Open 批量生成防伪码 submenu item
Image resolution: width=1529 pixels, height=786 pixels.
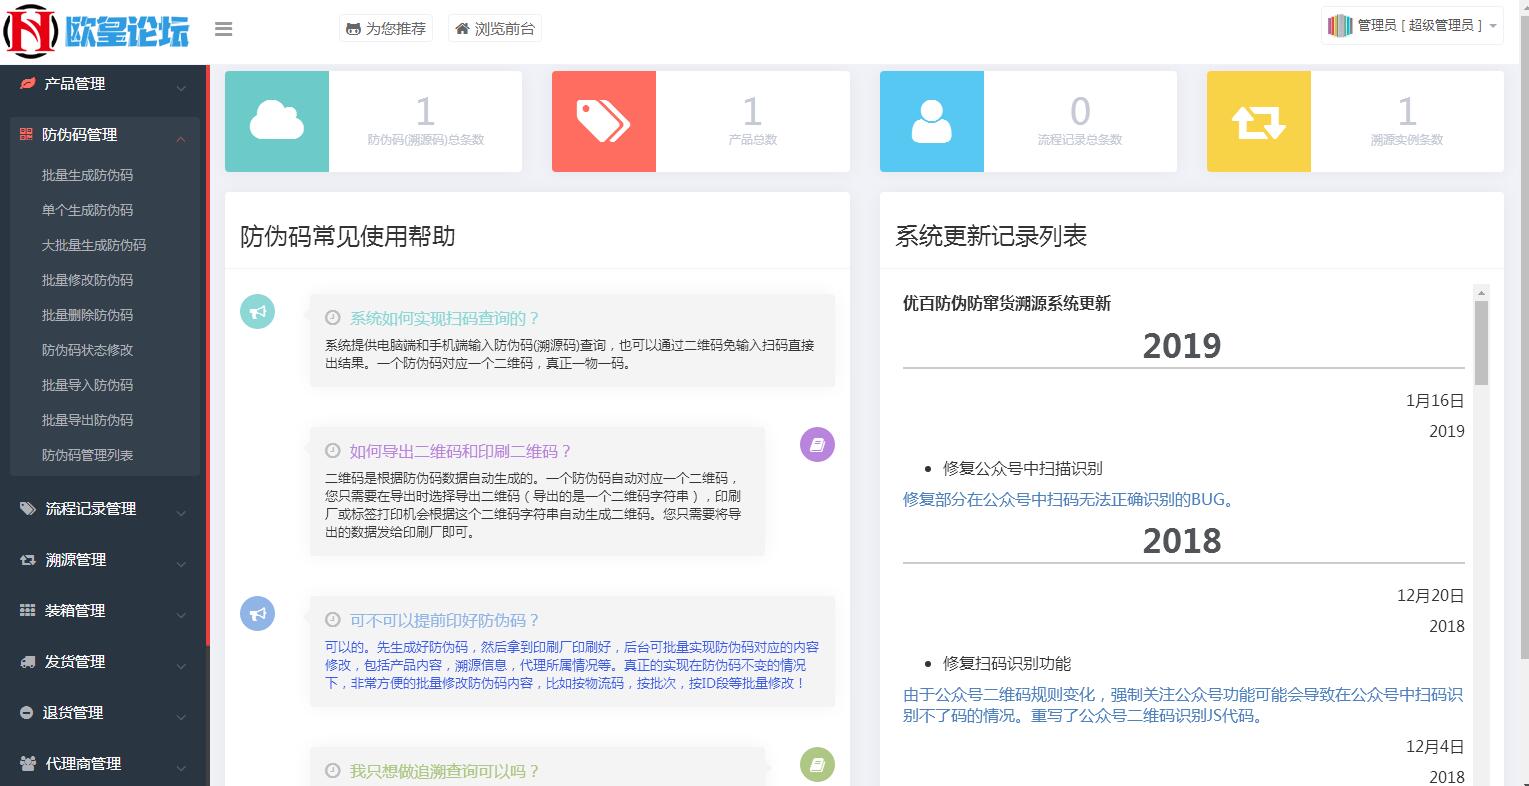click(x=87, y=175)
